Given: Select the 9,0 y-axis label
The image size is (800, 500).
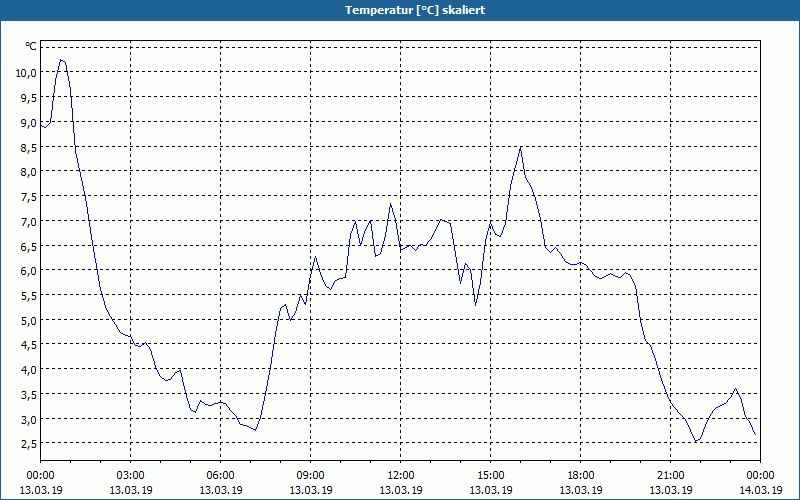Looking at the screenshot, I should tap(29, 122).
